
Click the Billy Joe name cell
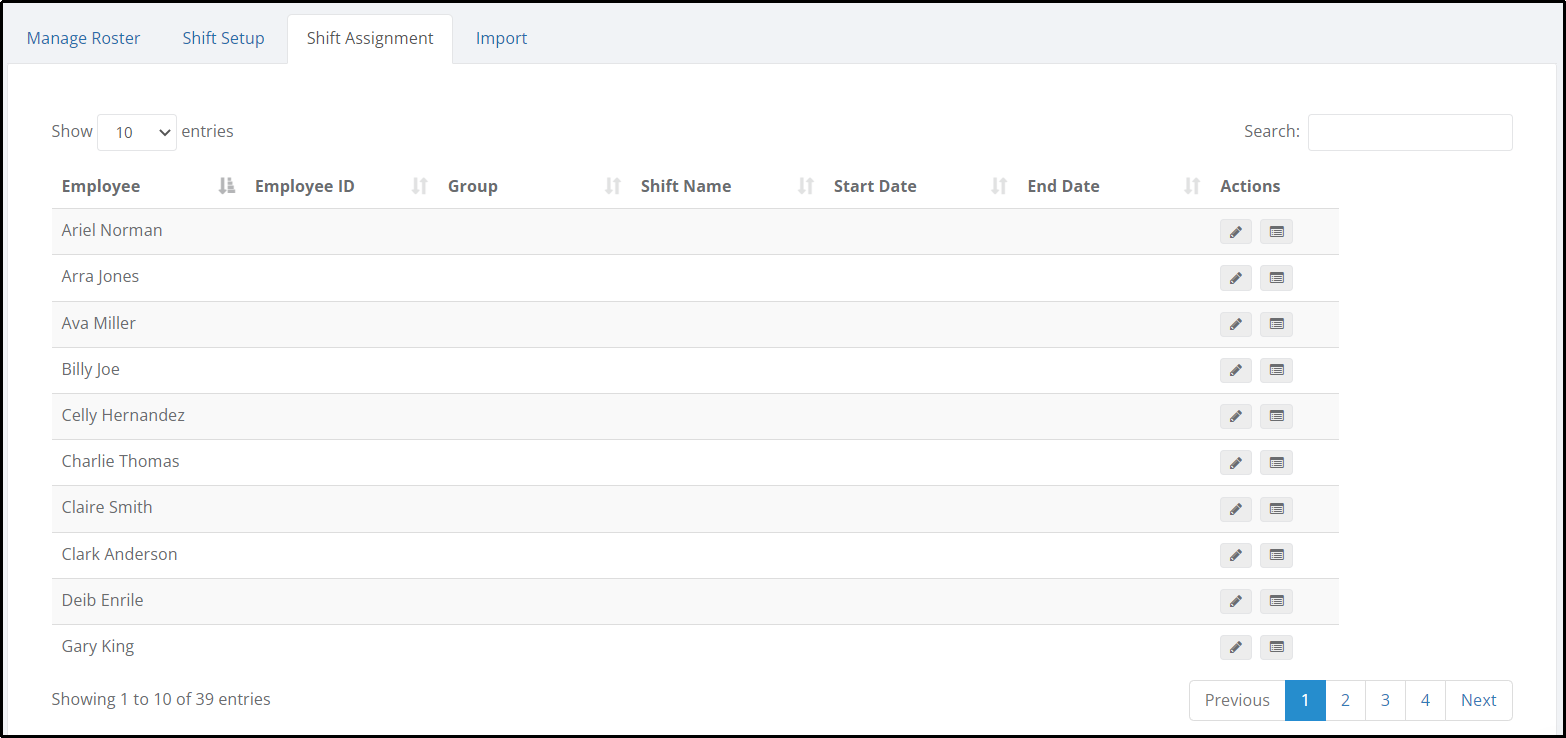point(90,369)
